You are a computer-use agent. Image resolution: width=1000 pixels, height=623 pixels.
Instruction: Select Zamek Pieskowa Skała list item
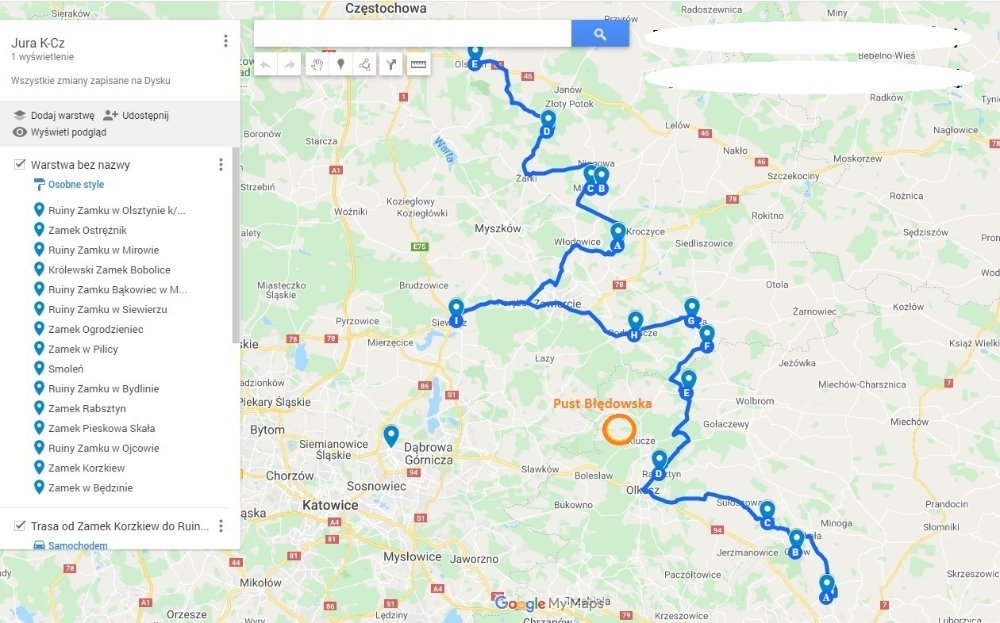pos(101,428)
